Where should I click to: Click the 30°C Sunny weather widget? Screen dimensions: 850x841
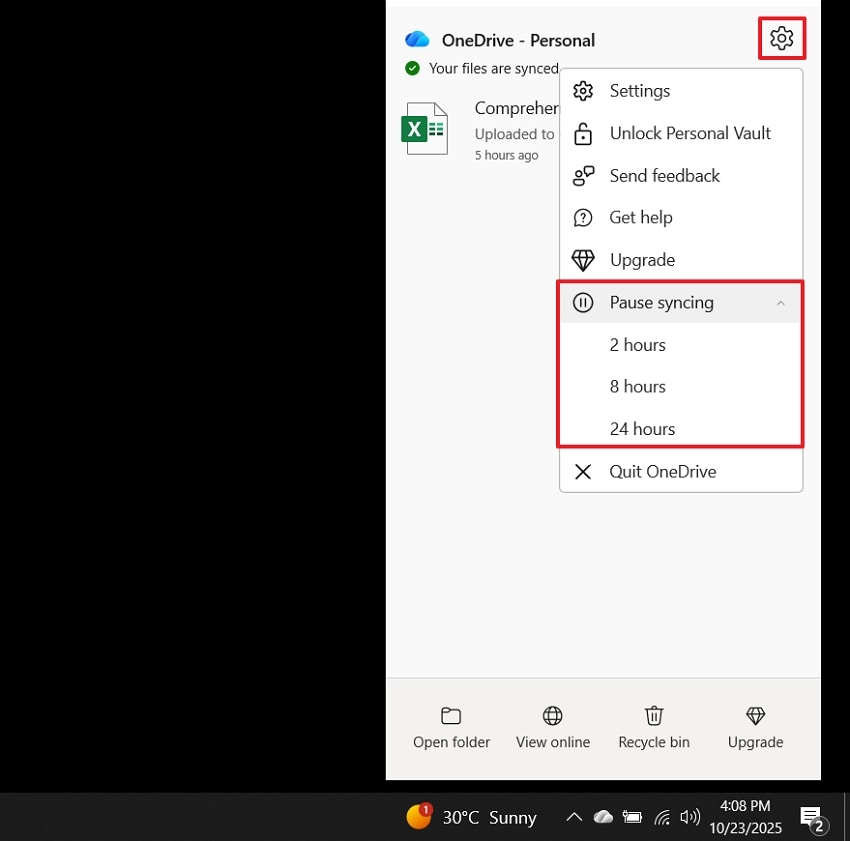click(x=470, y=817)
